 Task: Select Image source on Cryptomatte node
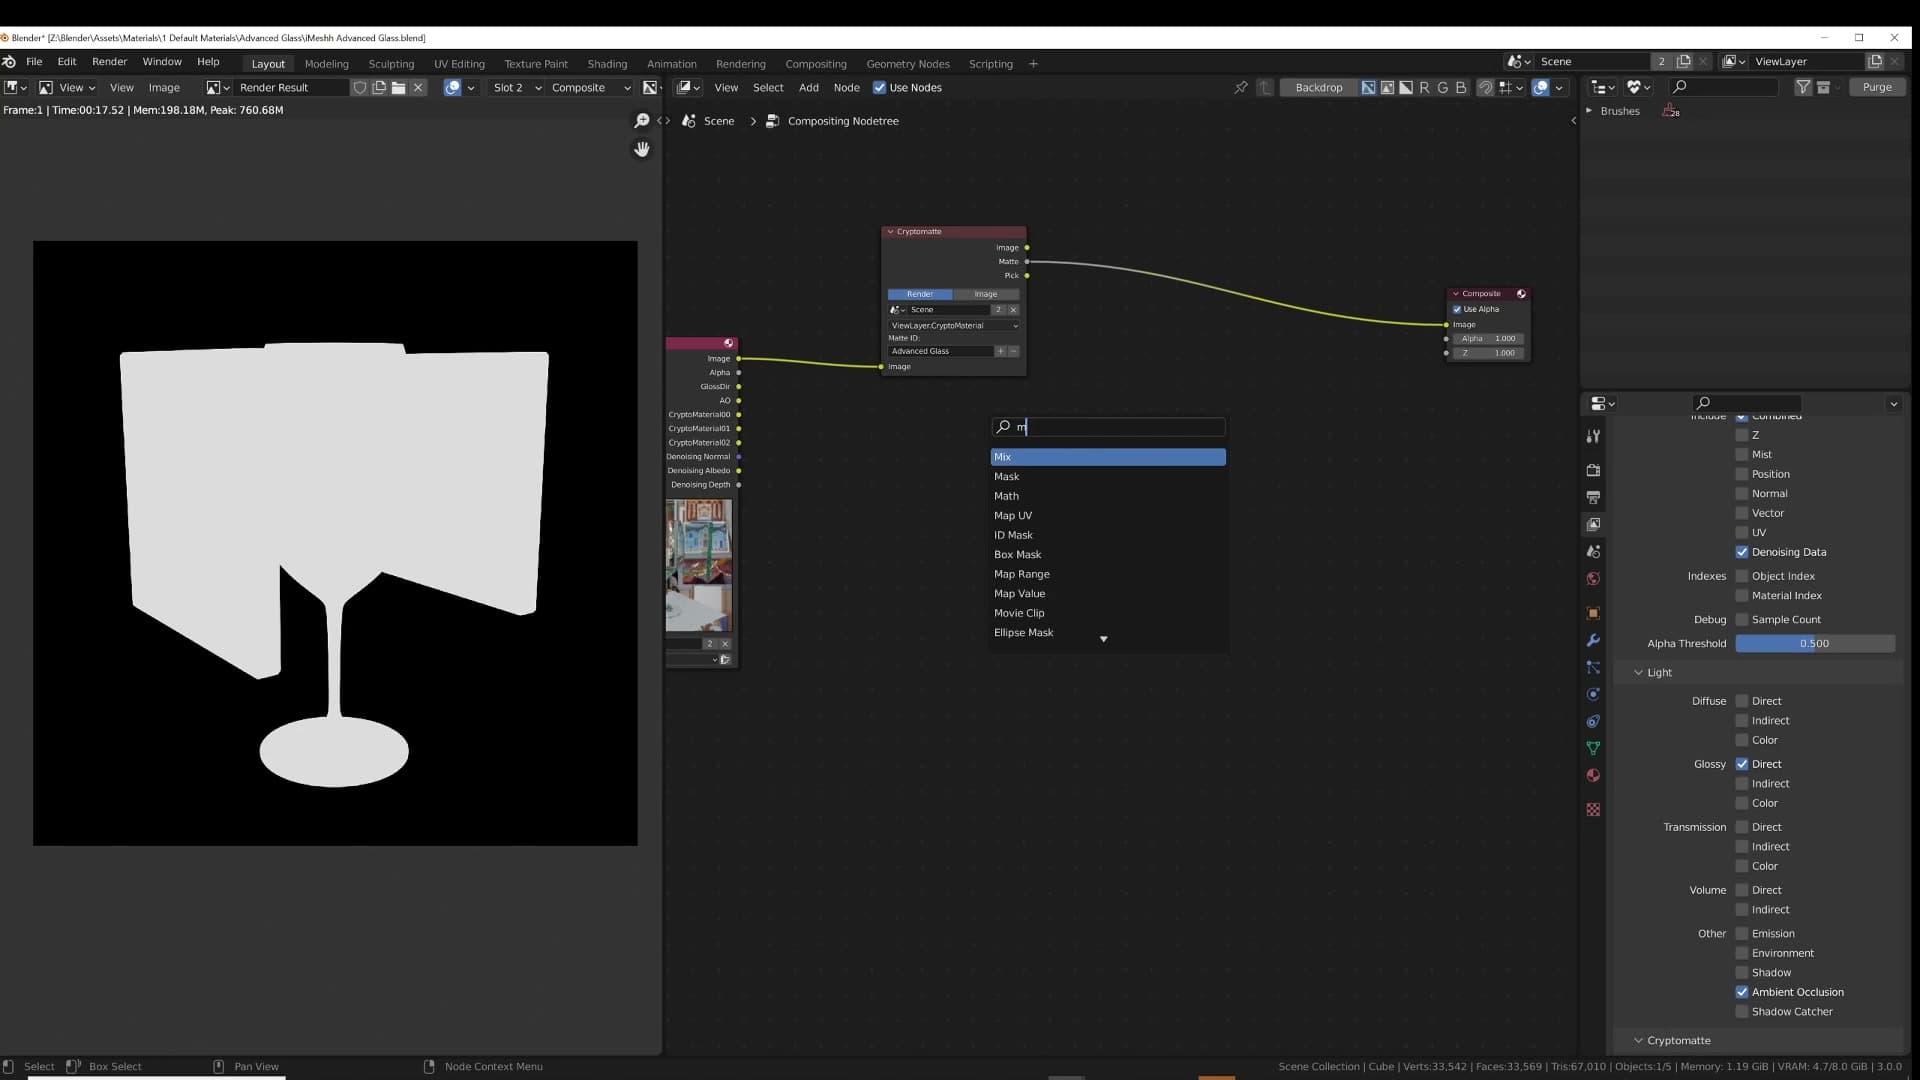pos(986,294)
